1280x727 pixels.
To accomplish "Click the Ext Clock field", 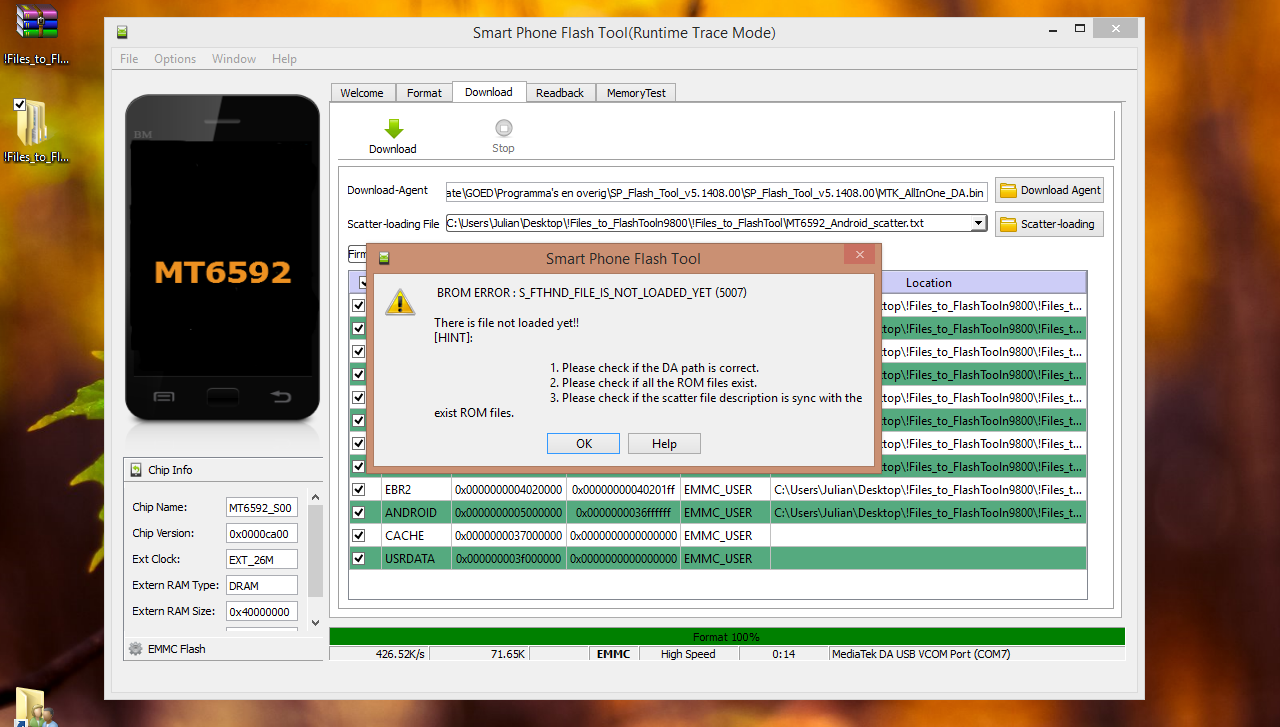I will (x=262, y=559).
